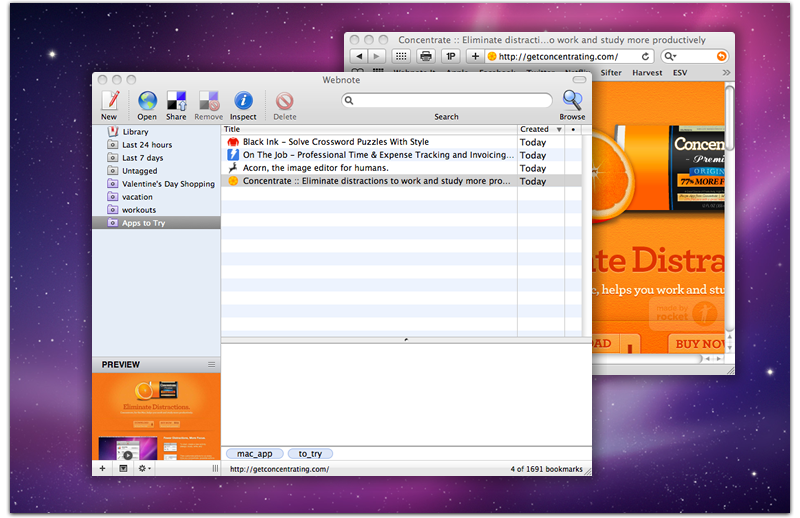Viewport: 800px width, 518px height.
Task: Select the Black Ink crossword bookmark row
Action: point(401,142)
